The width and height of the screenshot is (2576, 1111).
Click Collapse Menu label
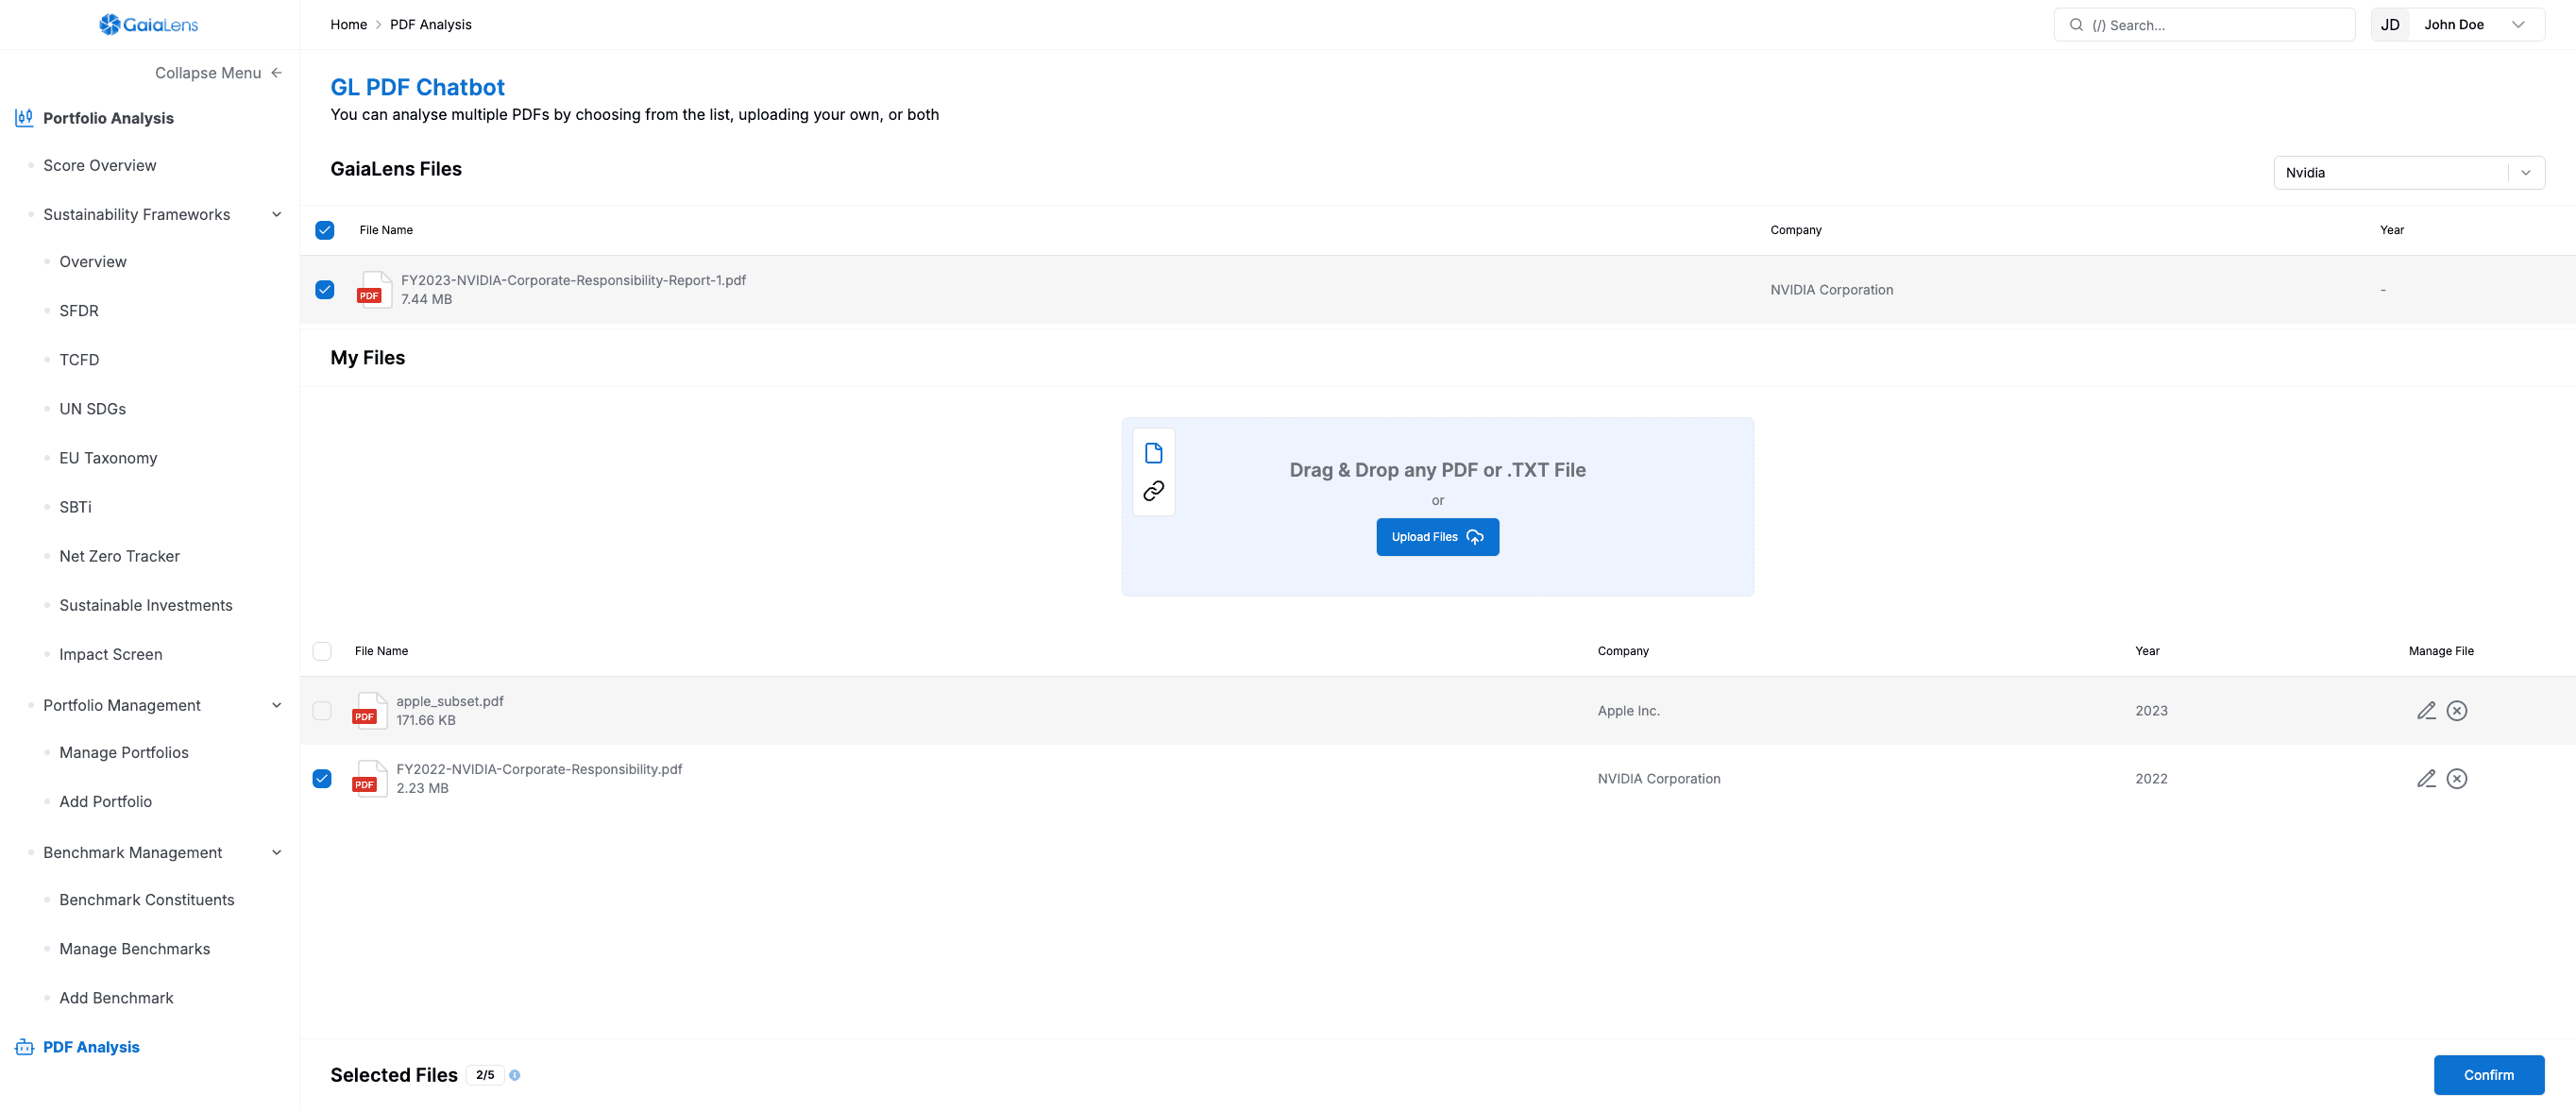208,73
